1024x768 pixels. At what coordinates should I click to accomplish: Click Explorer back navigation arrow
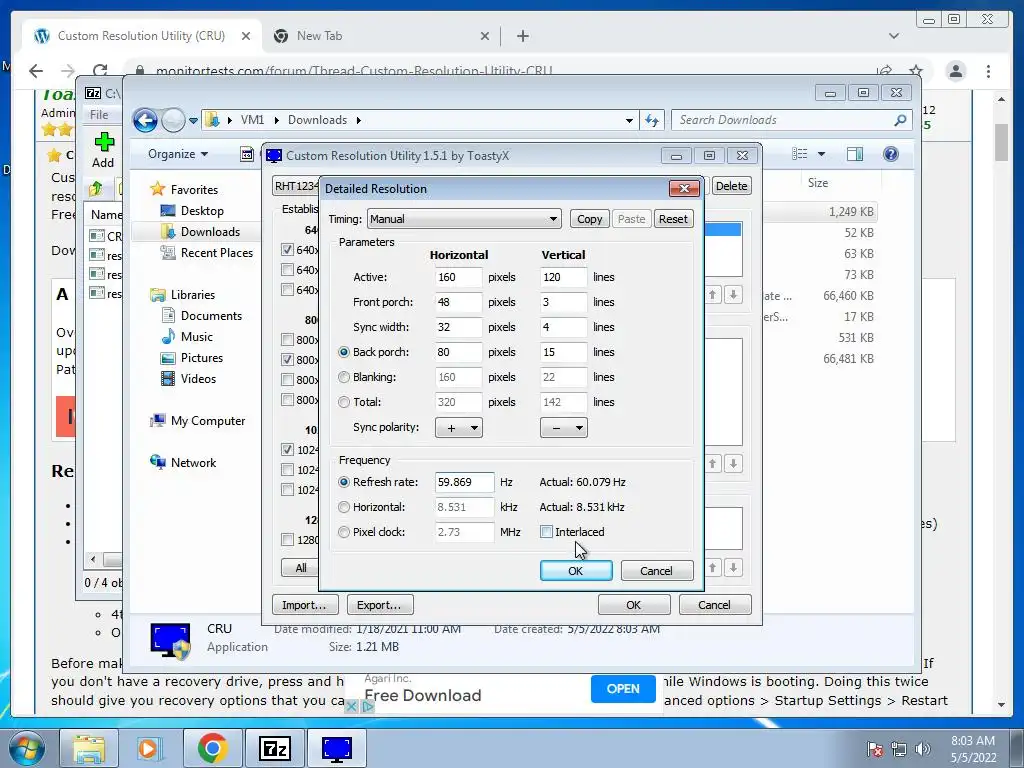pos(145,120)
